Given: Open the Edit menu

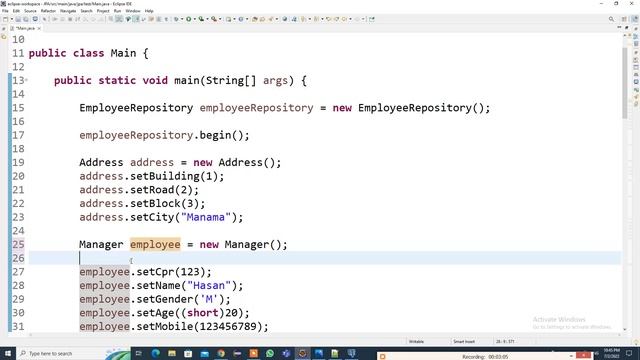Looking at the screenshot, I should click(x=16, y=11).
